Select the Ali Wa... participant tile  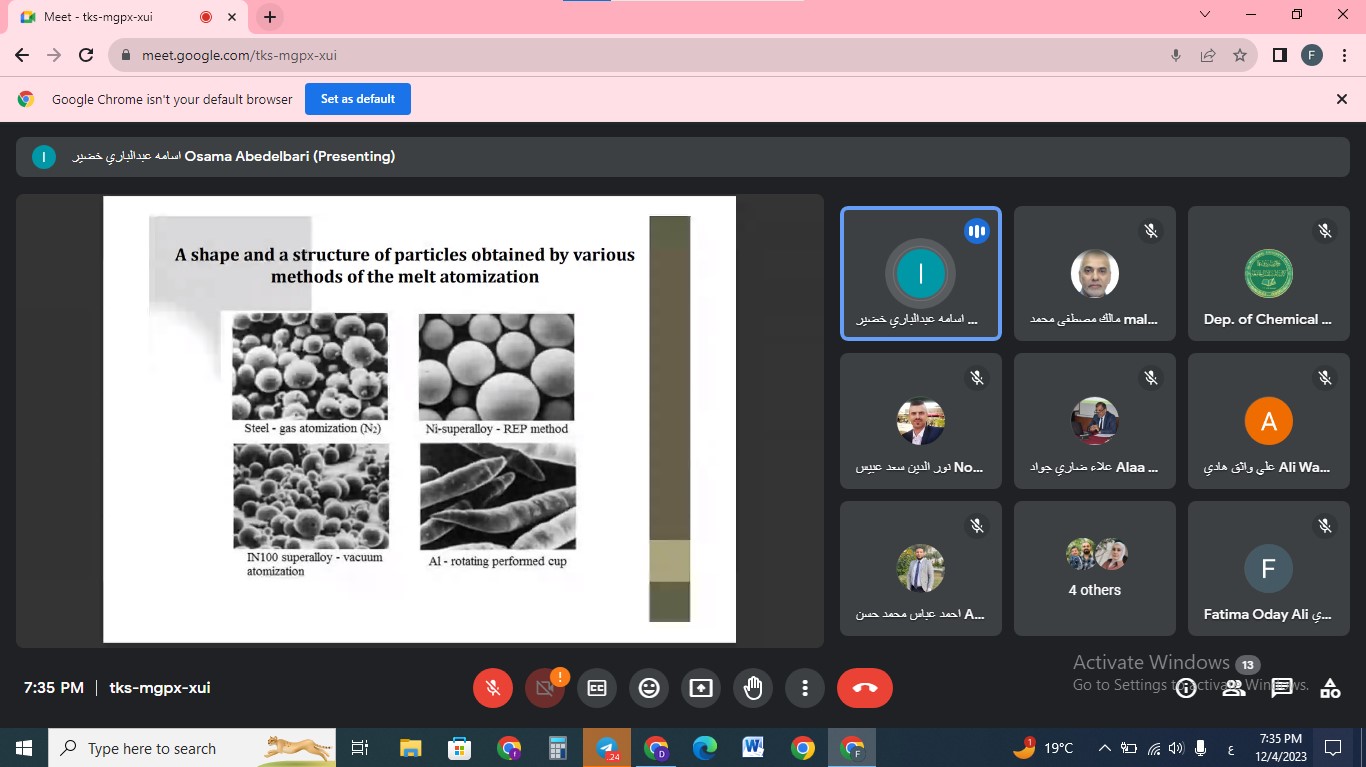[1269, 421]
